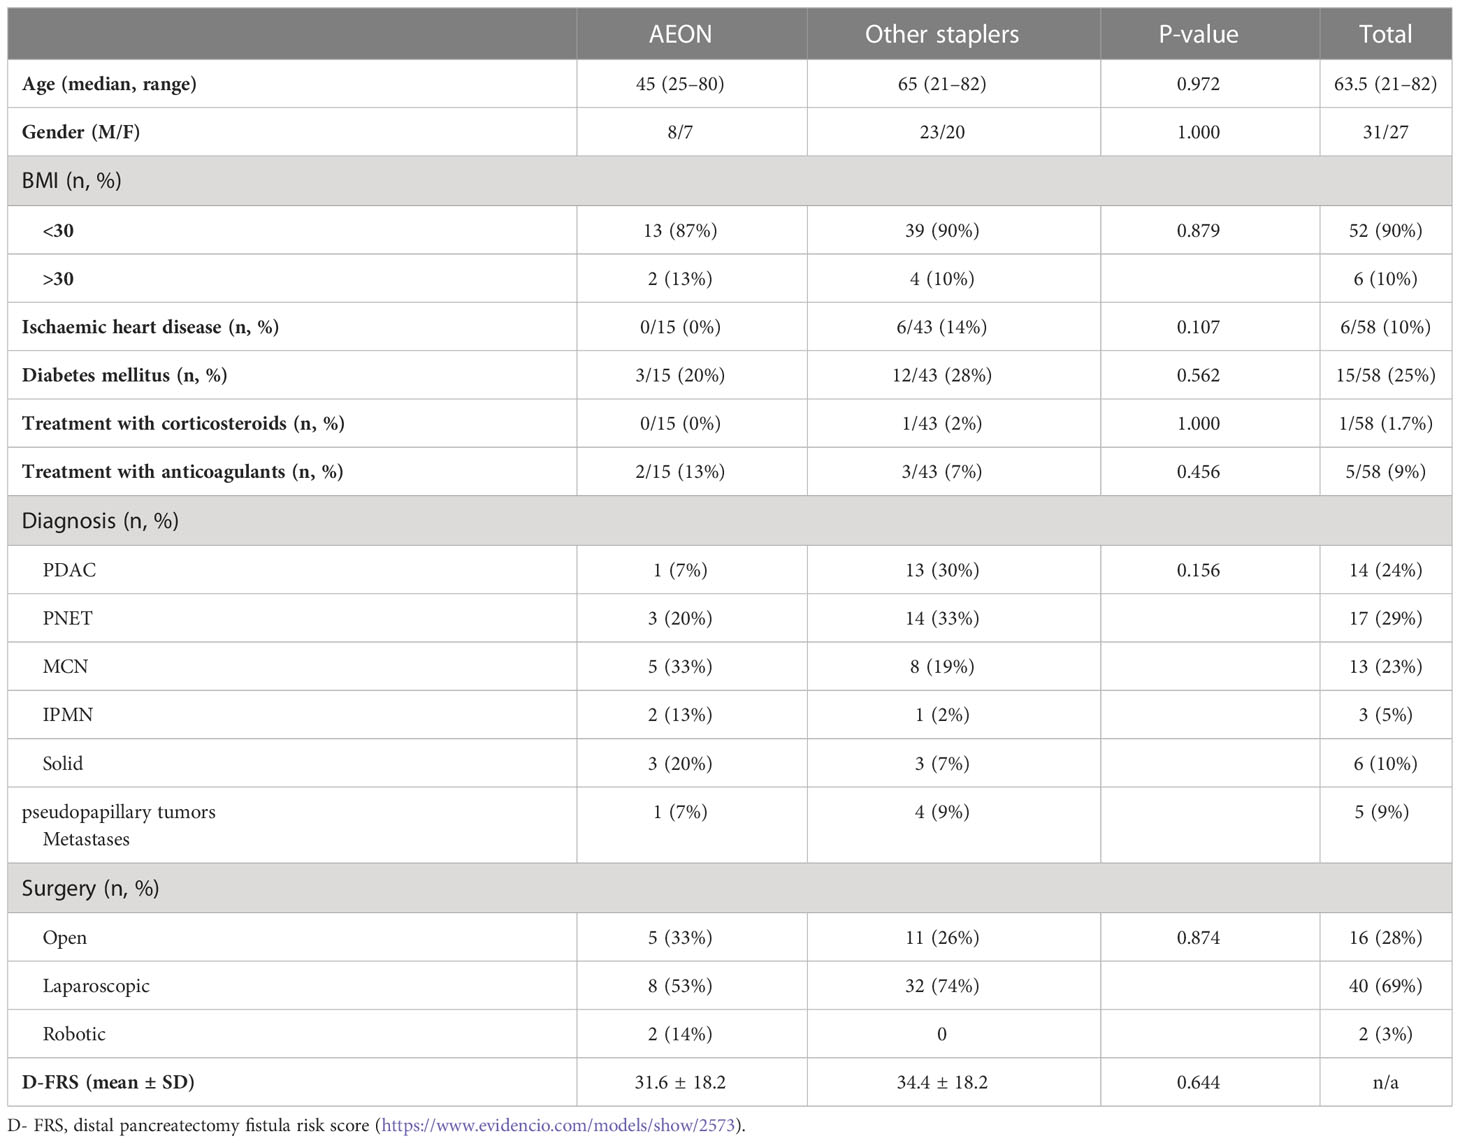The width and height of the screenshot is (1460, 1143).
Task: Click the total age value 63.5 (21–82)
Action: 1385,84
